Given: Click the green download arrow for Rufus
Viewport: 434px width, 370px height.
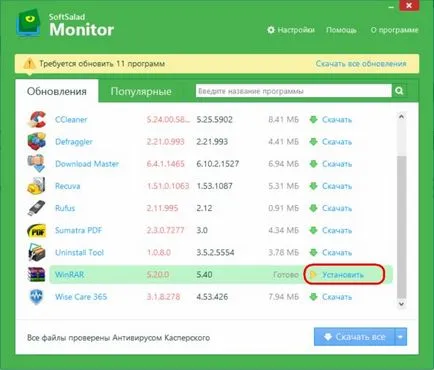Looking at the screenshot, I should point(313,208).
